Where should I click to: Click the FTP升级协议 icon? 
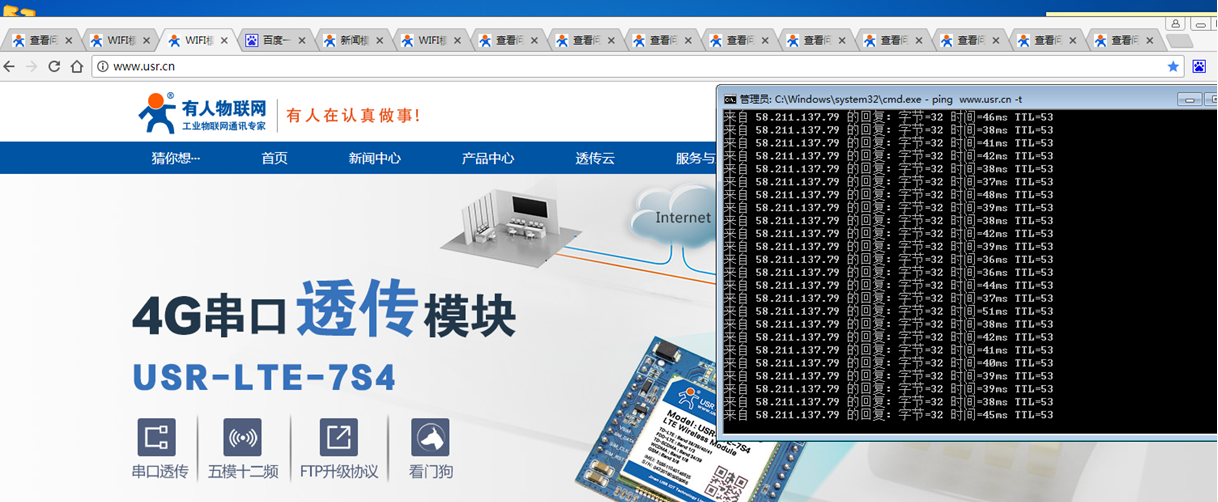[x=338, y=438]
